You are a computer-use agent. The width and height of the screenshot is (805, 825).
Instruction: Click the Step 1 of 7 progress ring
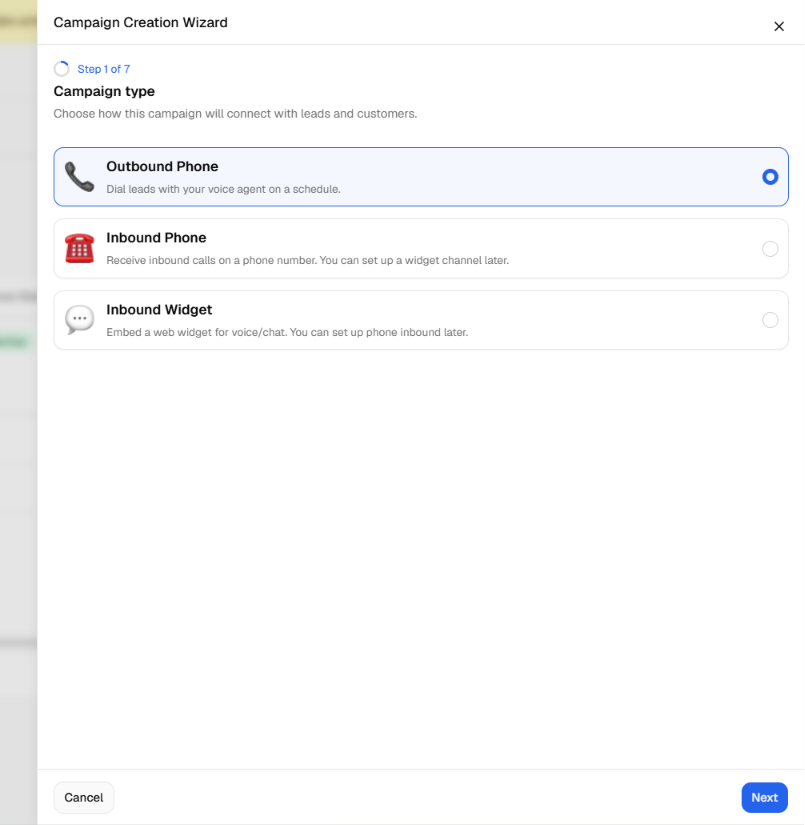62,69
